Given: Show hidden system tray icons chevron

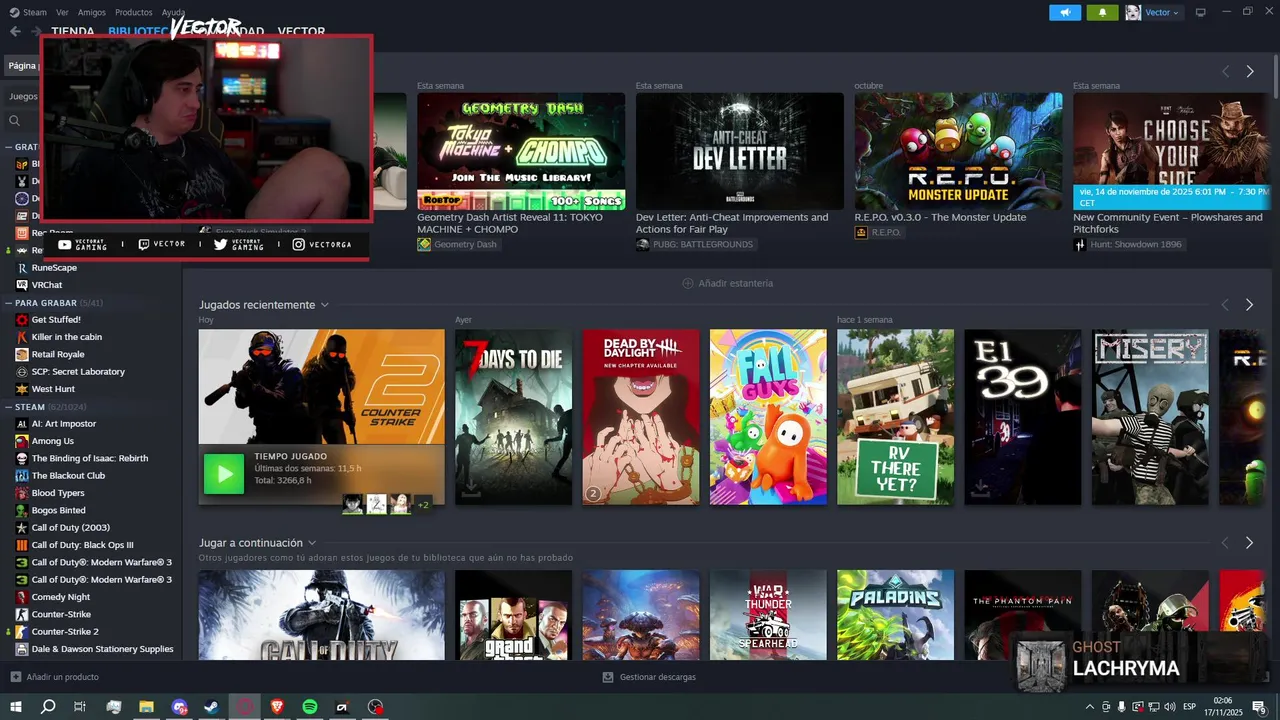Looking at the screenshot, I should tap(1090, 707).
